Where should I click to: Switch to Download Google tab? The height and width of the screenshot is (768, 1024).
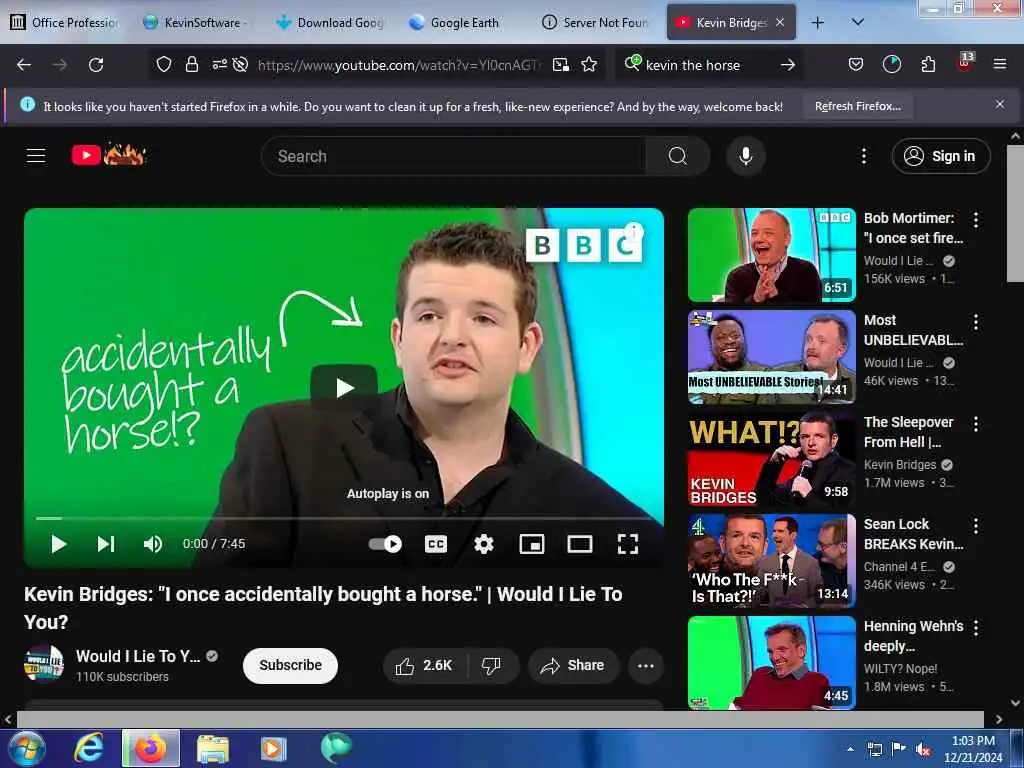click(x=330, y=23)
